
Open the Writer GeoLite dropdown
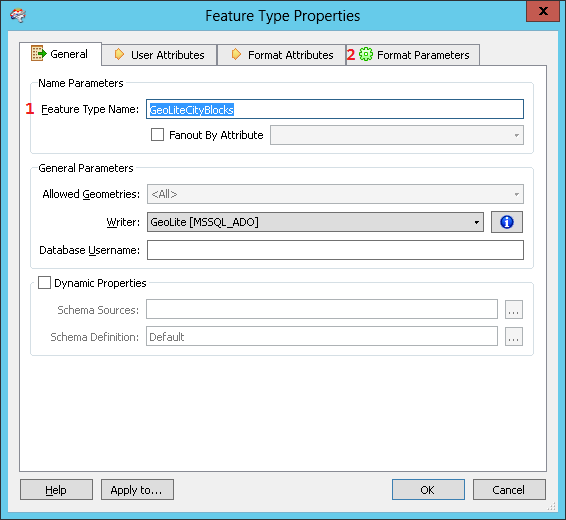coord(315,222)
